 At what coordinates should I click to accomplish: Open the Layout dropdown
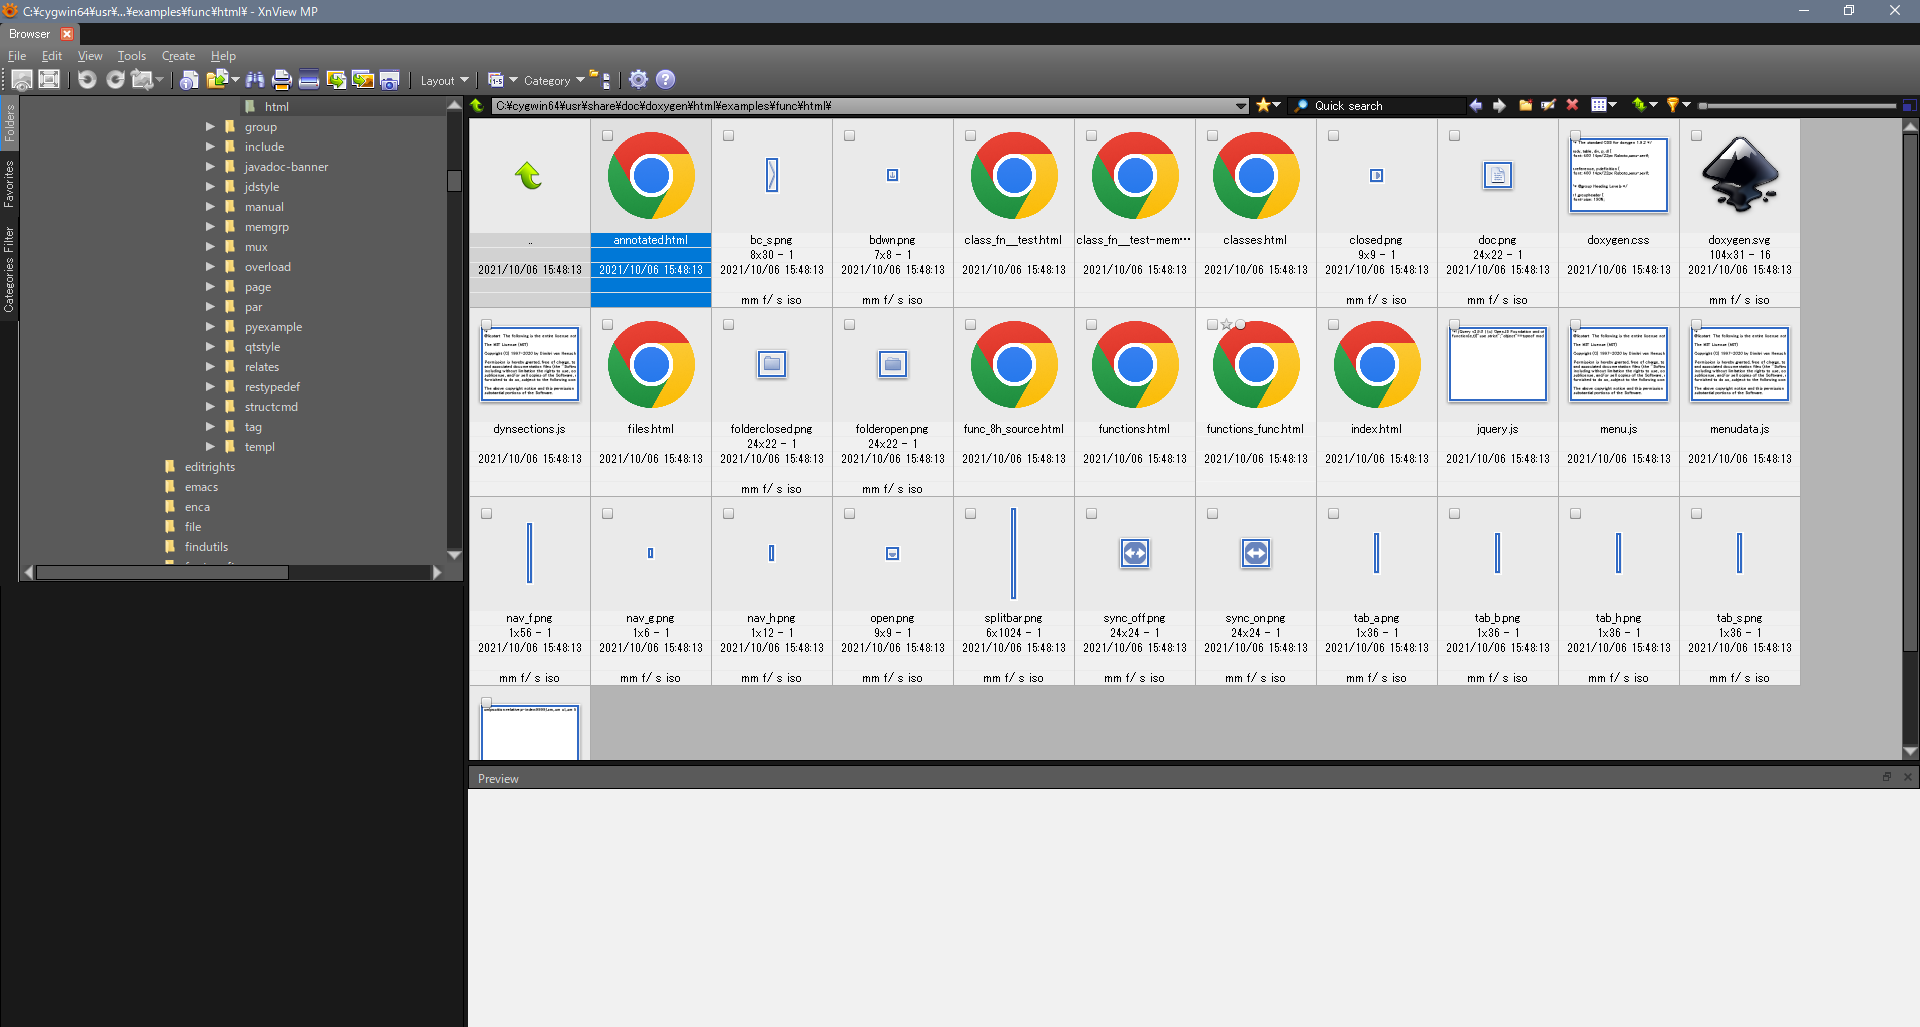coord(444,81)
